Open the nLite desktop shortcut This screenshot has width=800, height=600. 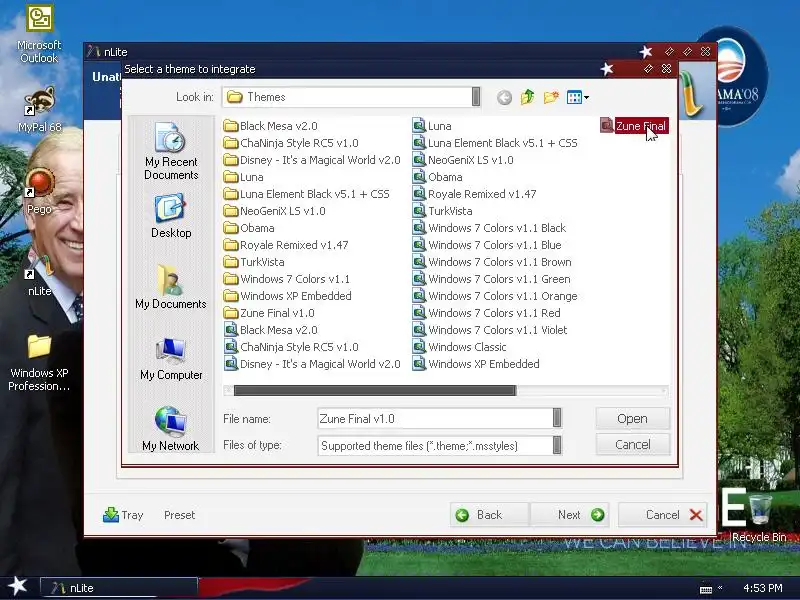click(x=39, y=274)
